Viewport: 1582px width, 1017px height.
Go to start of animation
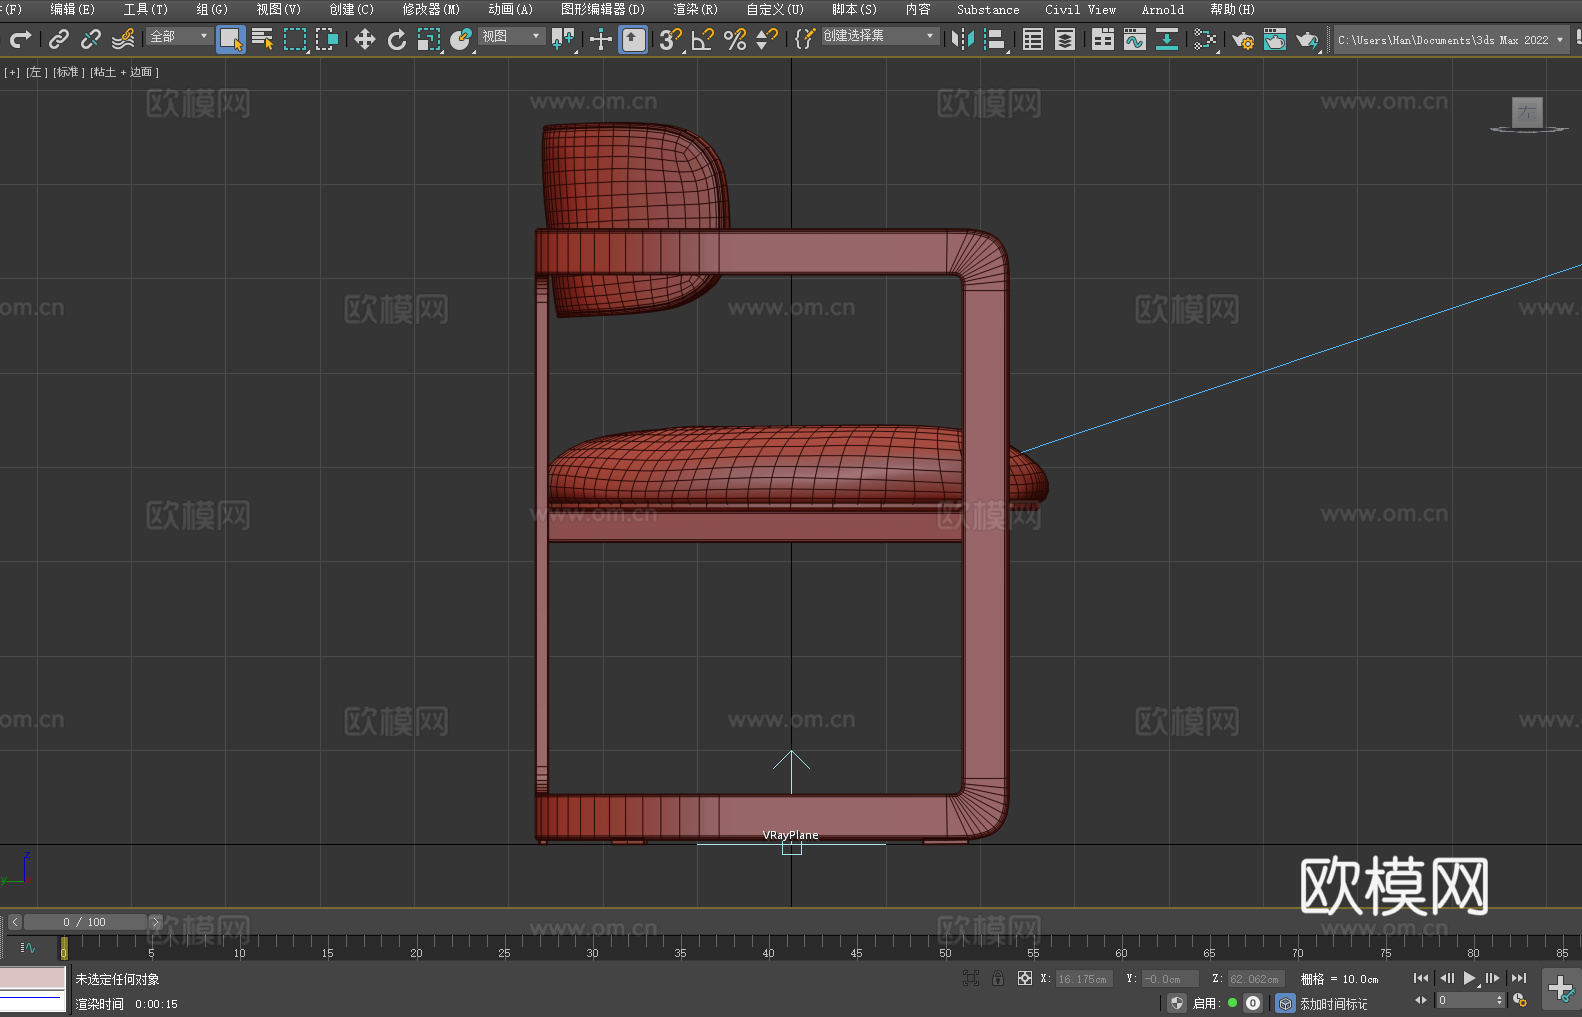(1421, 978)
